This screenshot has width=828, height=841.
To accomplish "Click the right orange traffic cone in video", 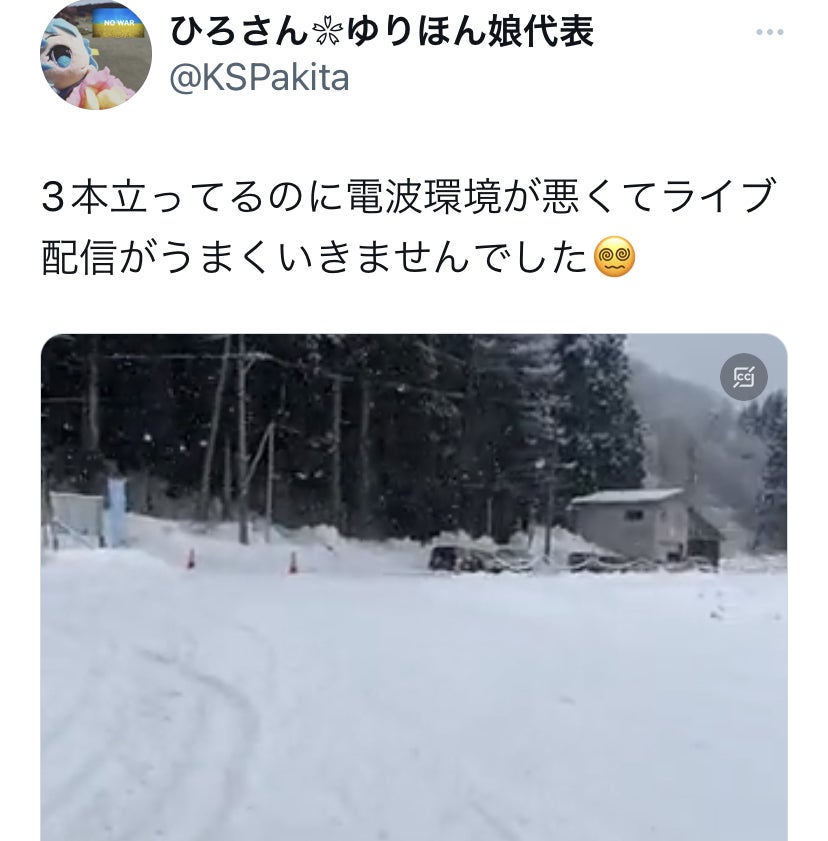I will pyautogui.click(x=293, y=563).
